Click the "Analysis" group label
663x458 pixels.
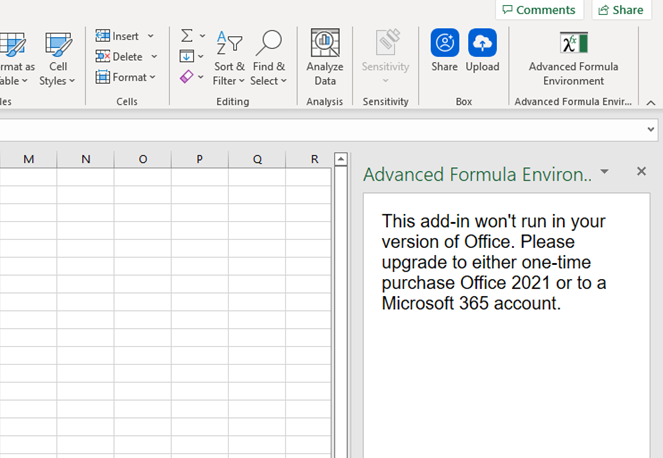[324, 101]
